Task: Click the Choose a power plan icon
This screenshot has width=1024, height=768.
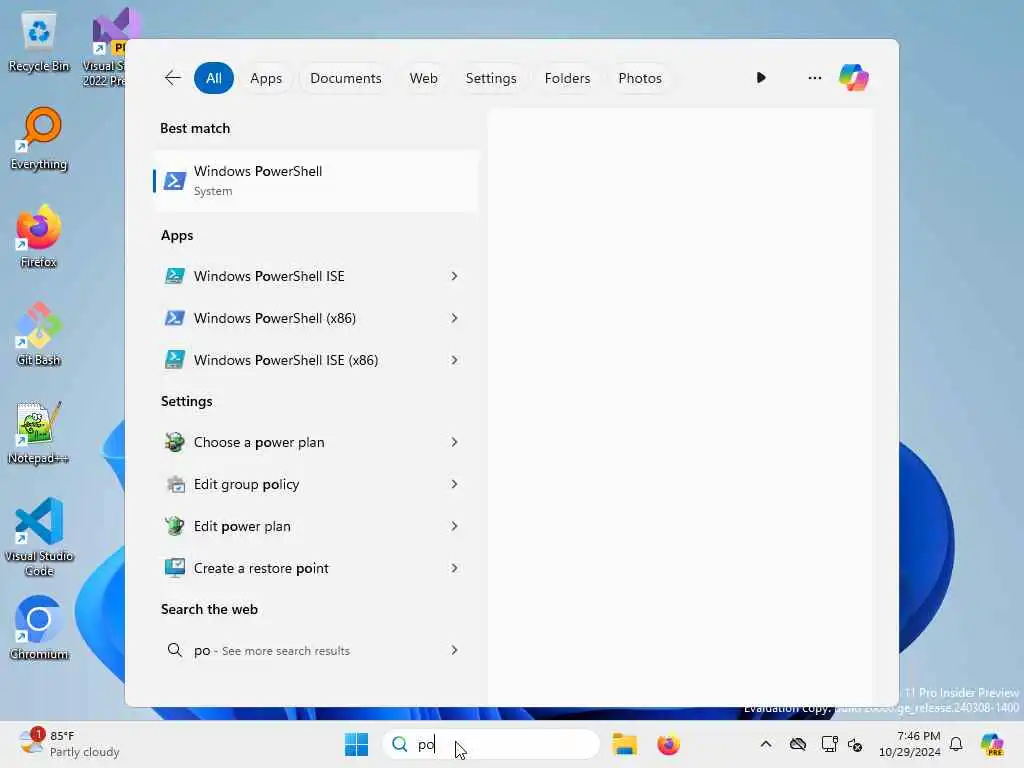Action: pyautogui.click(x=174, y=442)
